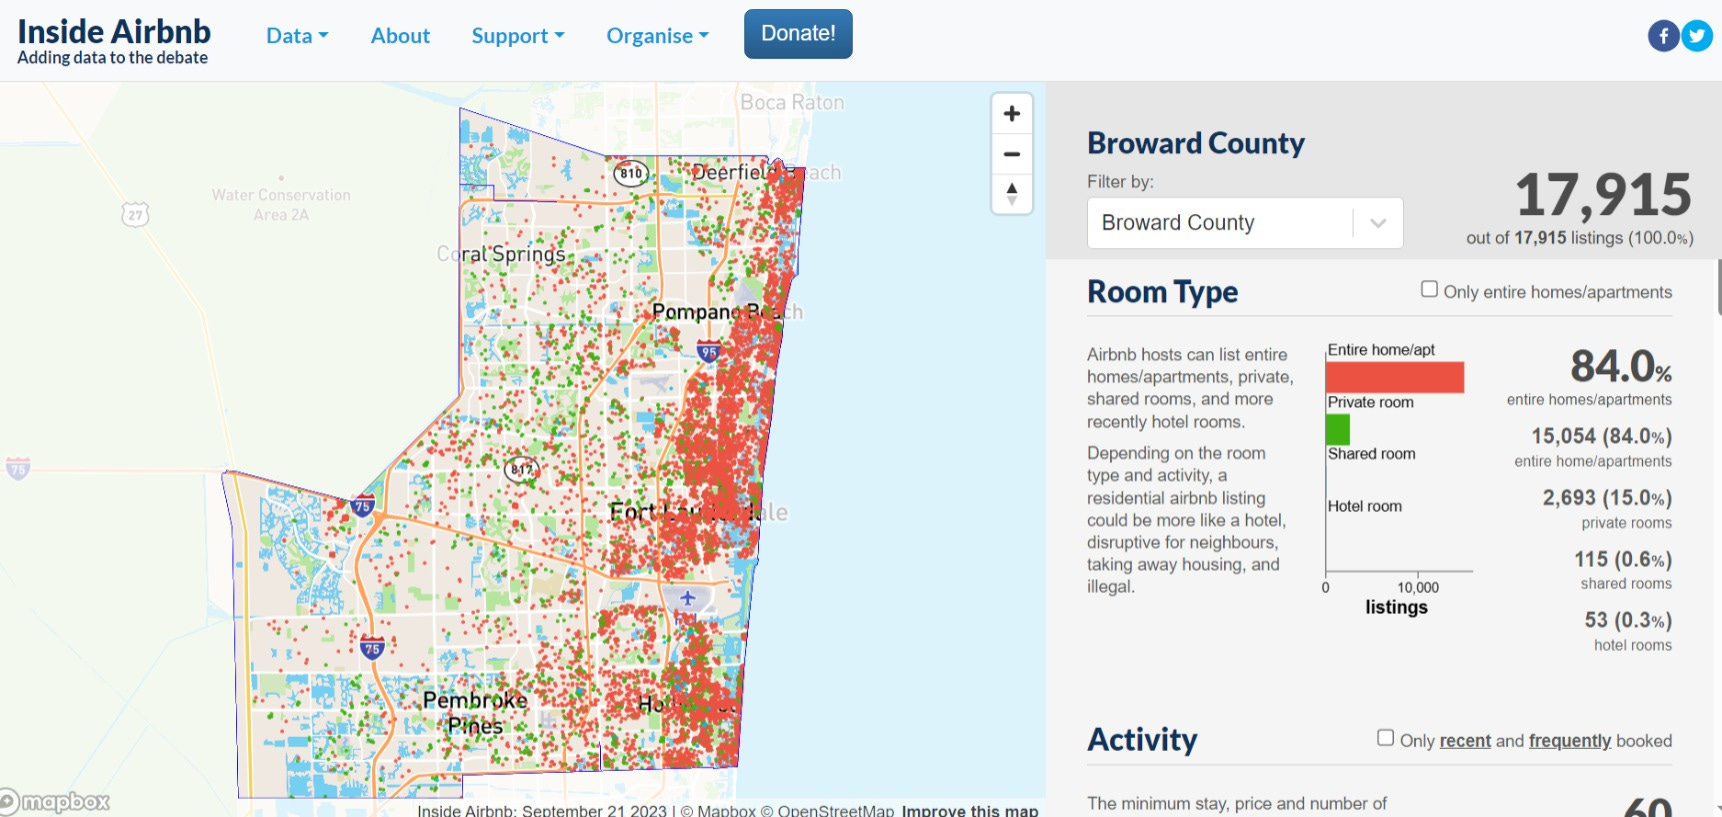The height and width of the screenshot is (817, 1722).
Task: Click the 115 (0.6%) shared rooms value
Action: tap(1623, 559)
